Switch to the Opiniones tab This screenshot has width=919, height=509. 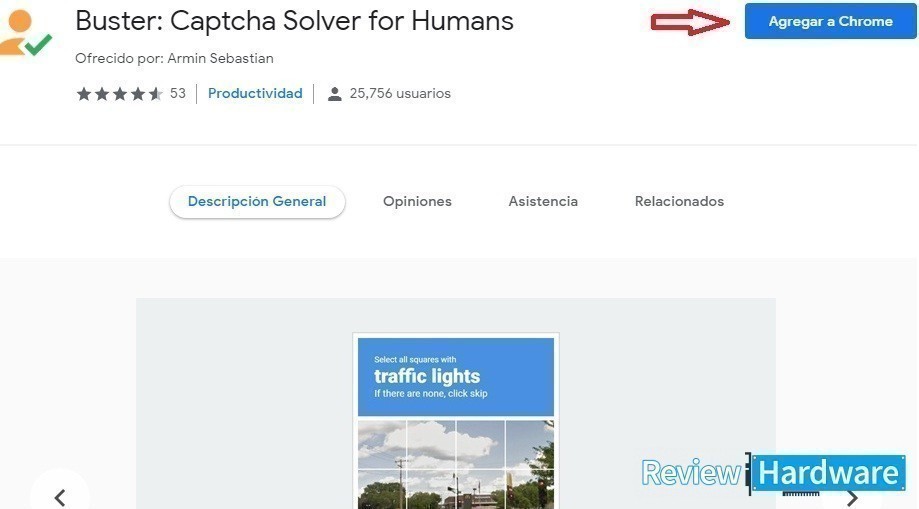pos(417,202)
